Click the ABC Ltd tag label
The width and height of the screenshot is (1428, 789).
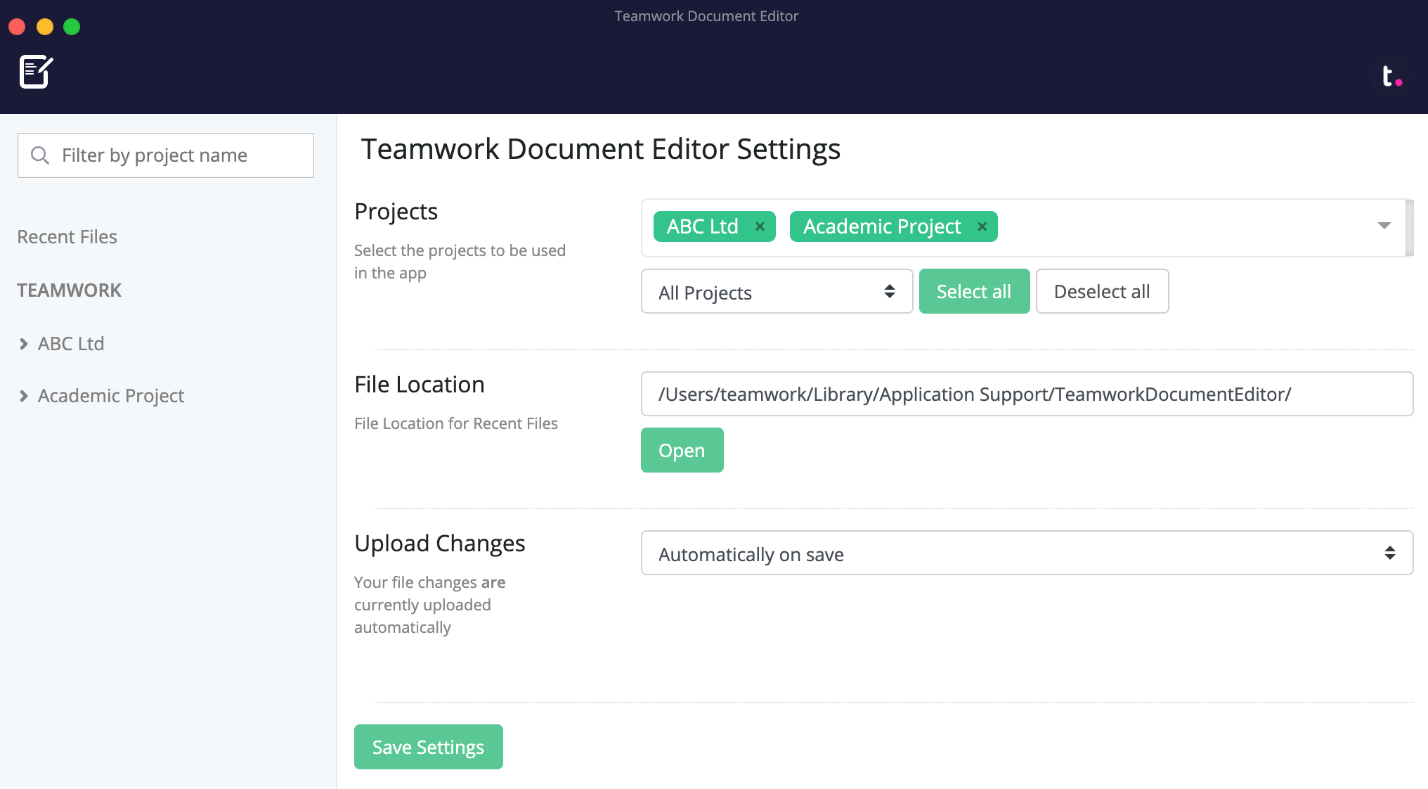[702, 227]
